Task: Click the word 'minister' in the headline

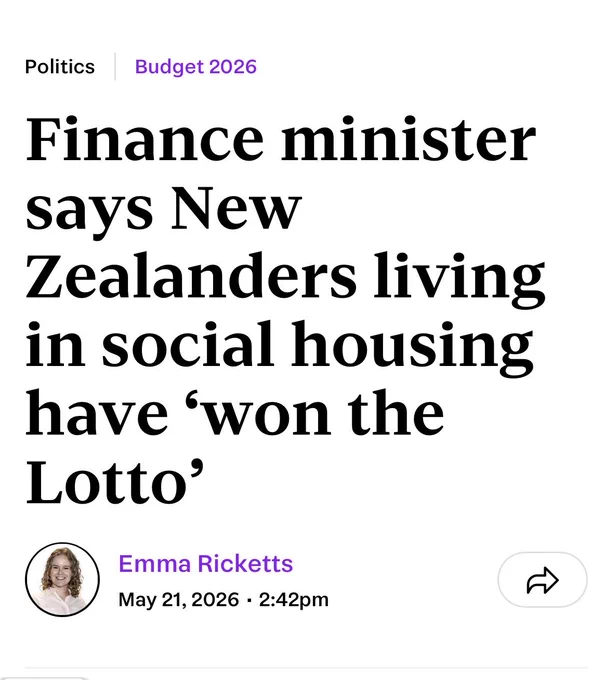Action: (x=409, y=140)
